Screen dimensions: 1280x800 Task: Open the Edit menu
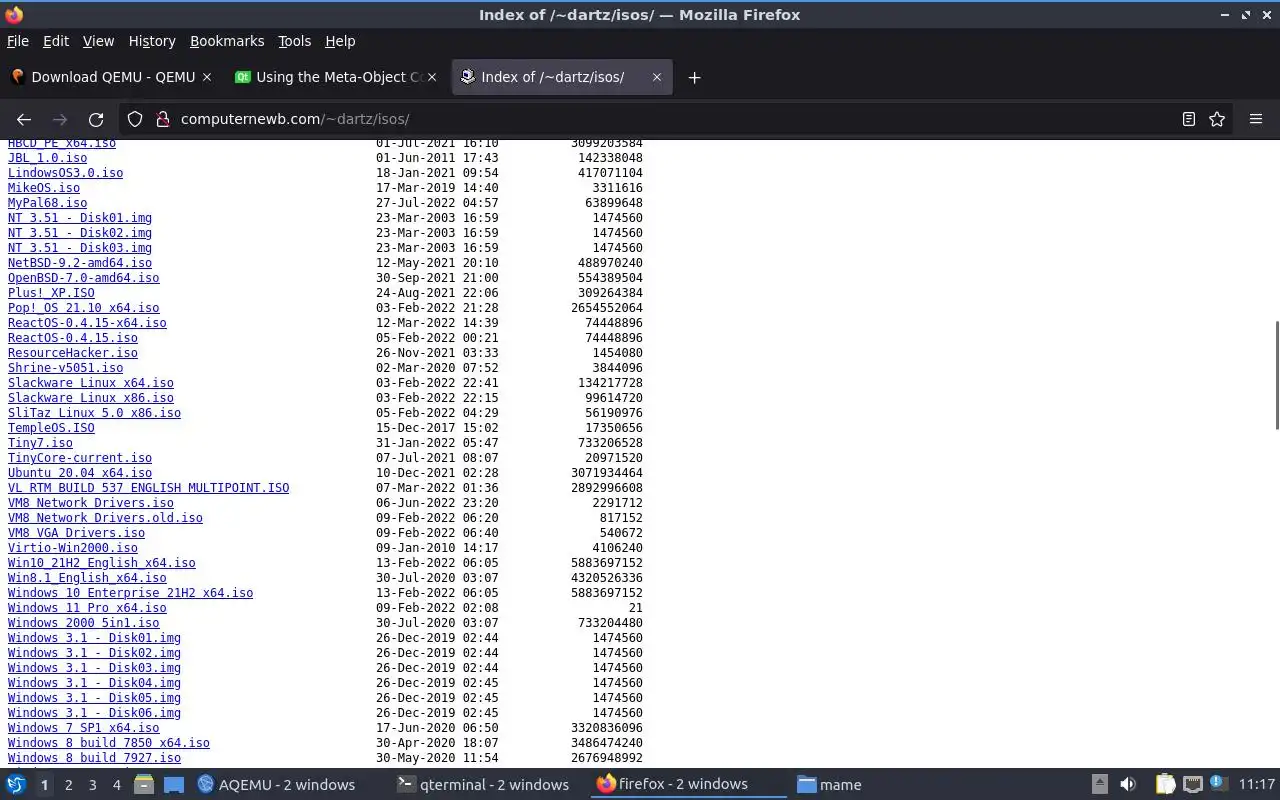[56, 41]
